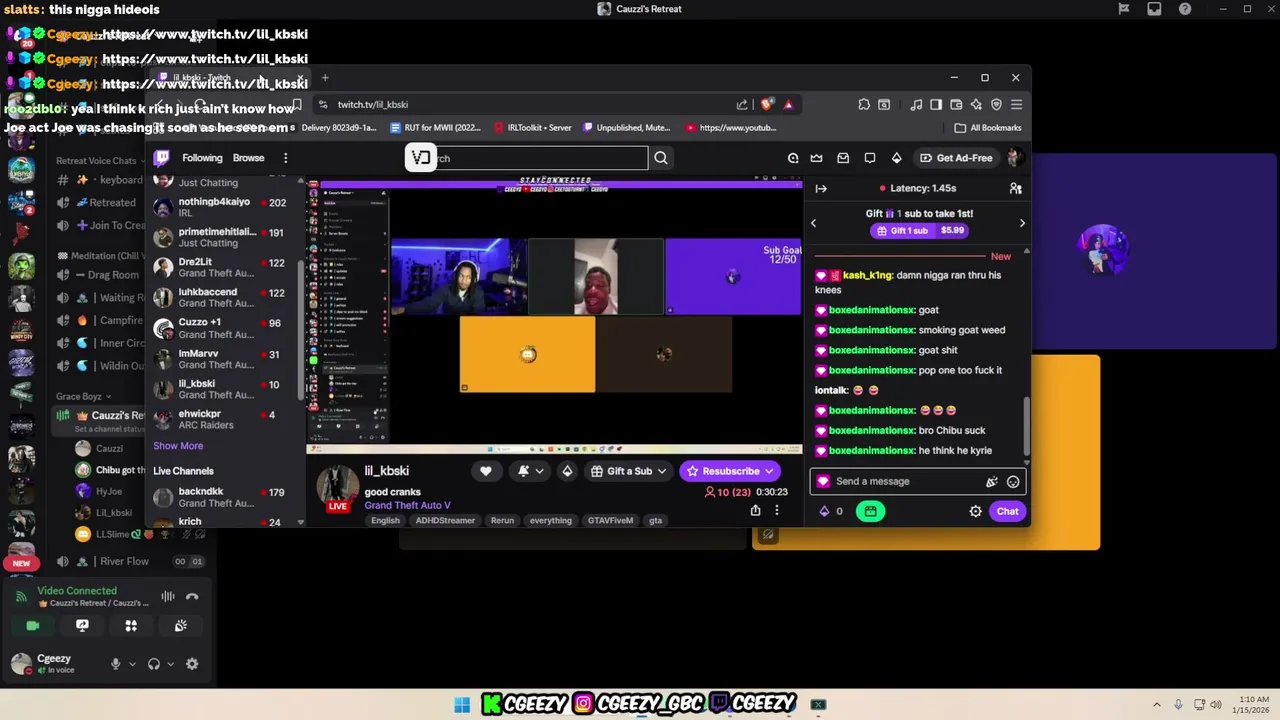This screenshot has width=1280, height=720.
Task: Open the Get Bits diamond icon in Twitch header
Action: pos(896,158)
